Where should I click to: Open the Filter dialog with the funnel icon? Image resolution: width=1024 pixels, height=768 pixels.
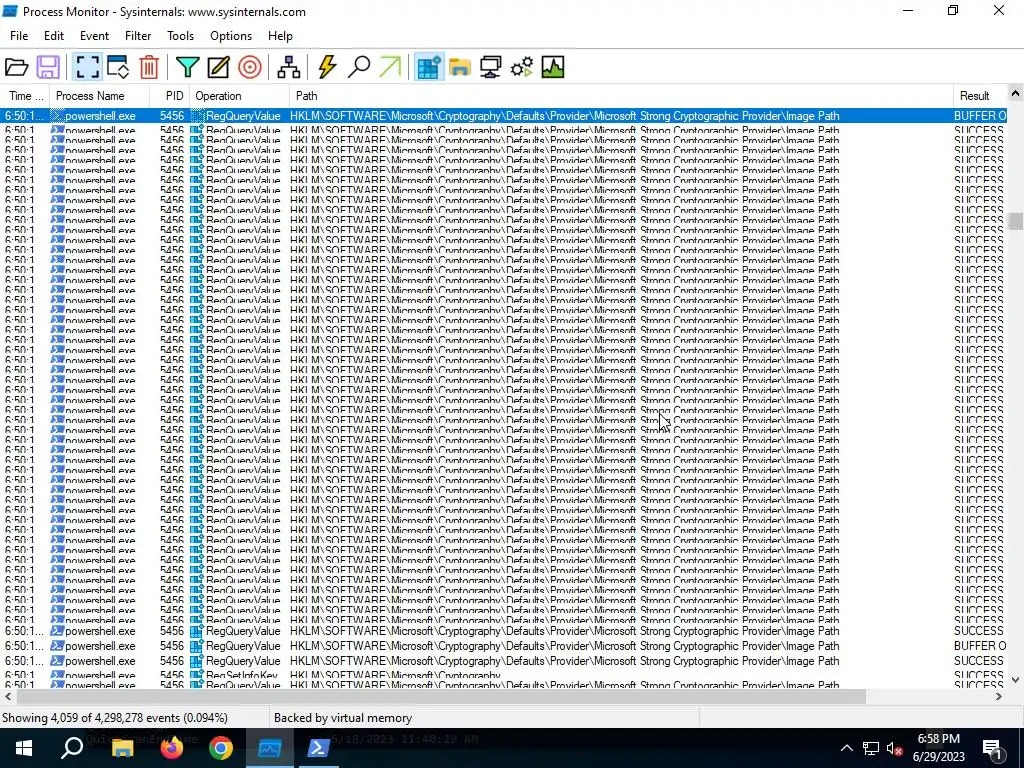[187, 67]
